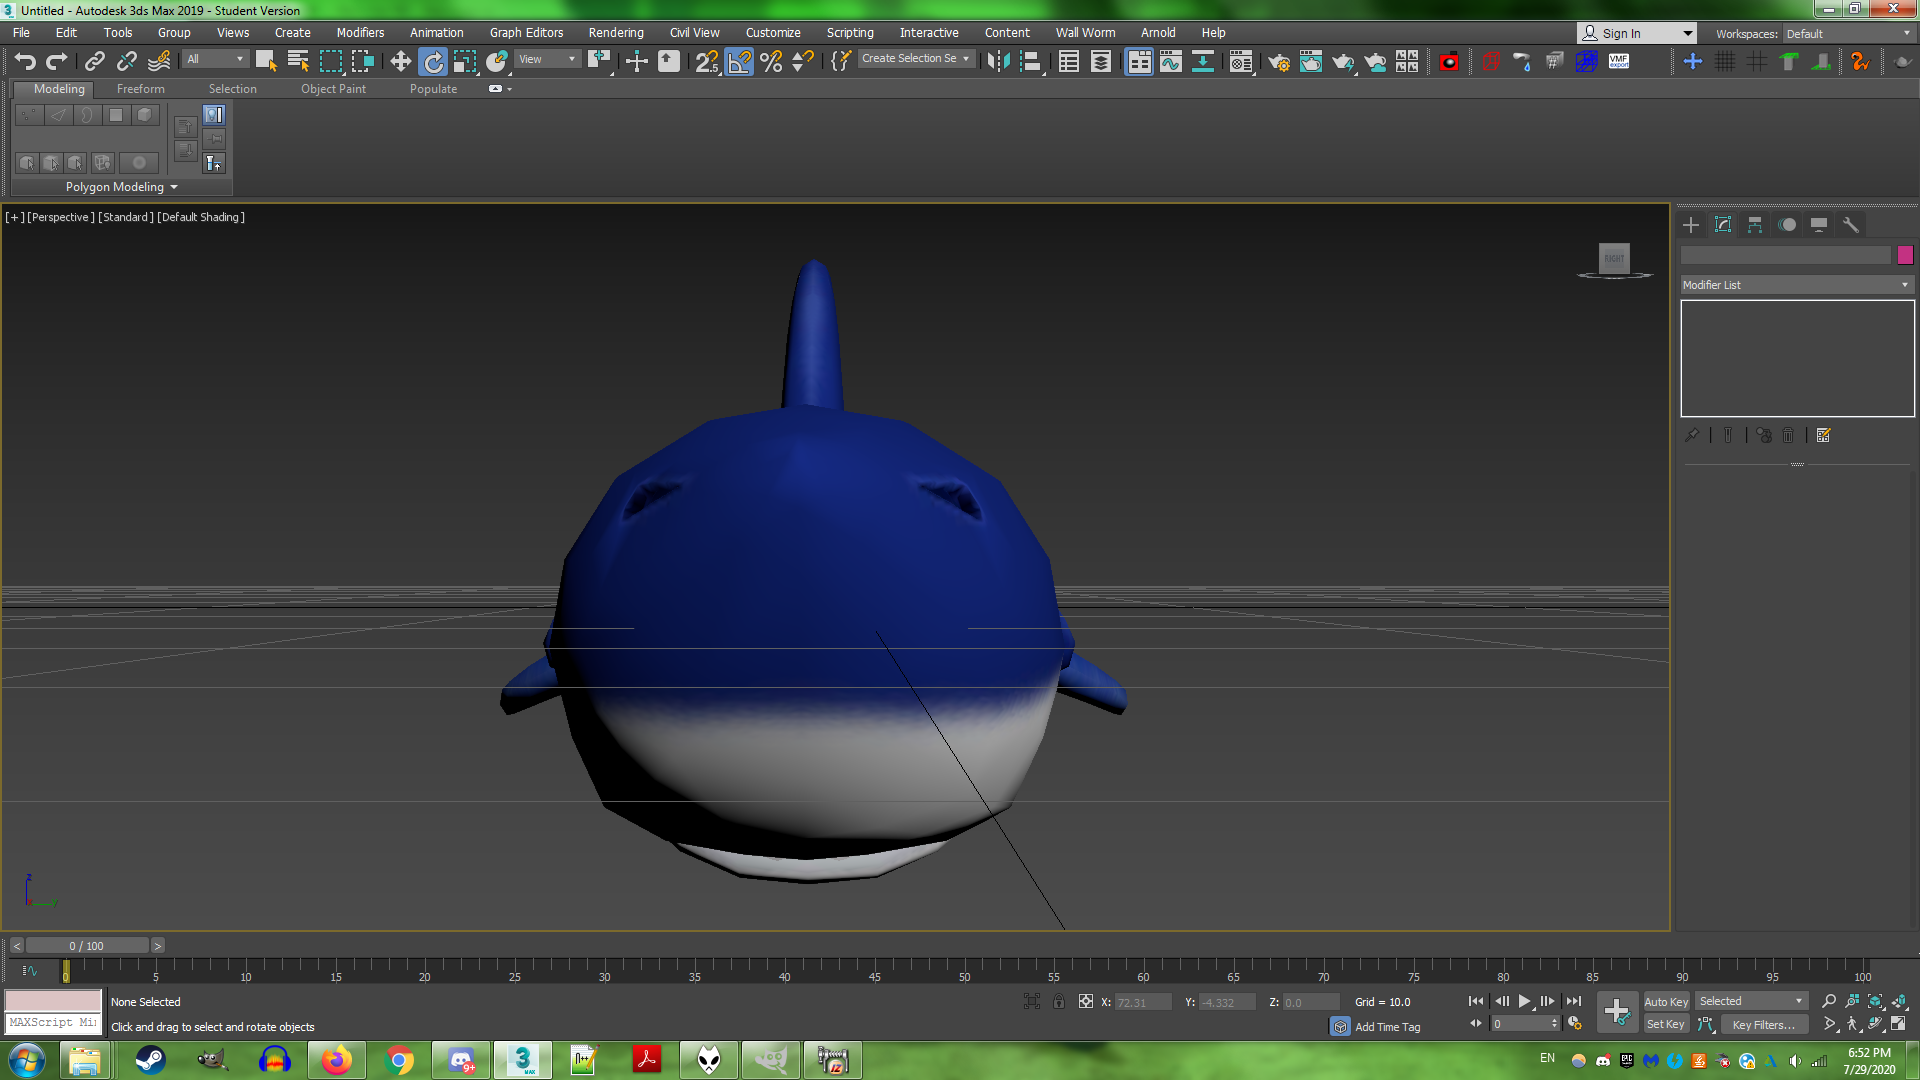The image size is (1920, 1080).
Task: Click the Undo arrow icon
Action: [25, 62]
